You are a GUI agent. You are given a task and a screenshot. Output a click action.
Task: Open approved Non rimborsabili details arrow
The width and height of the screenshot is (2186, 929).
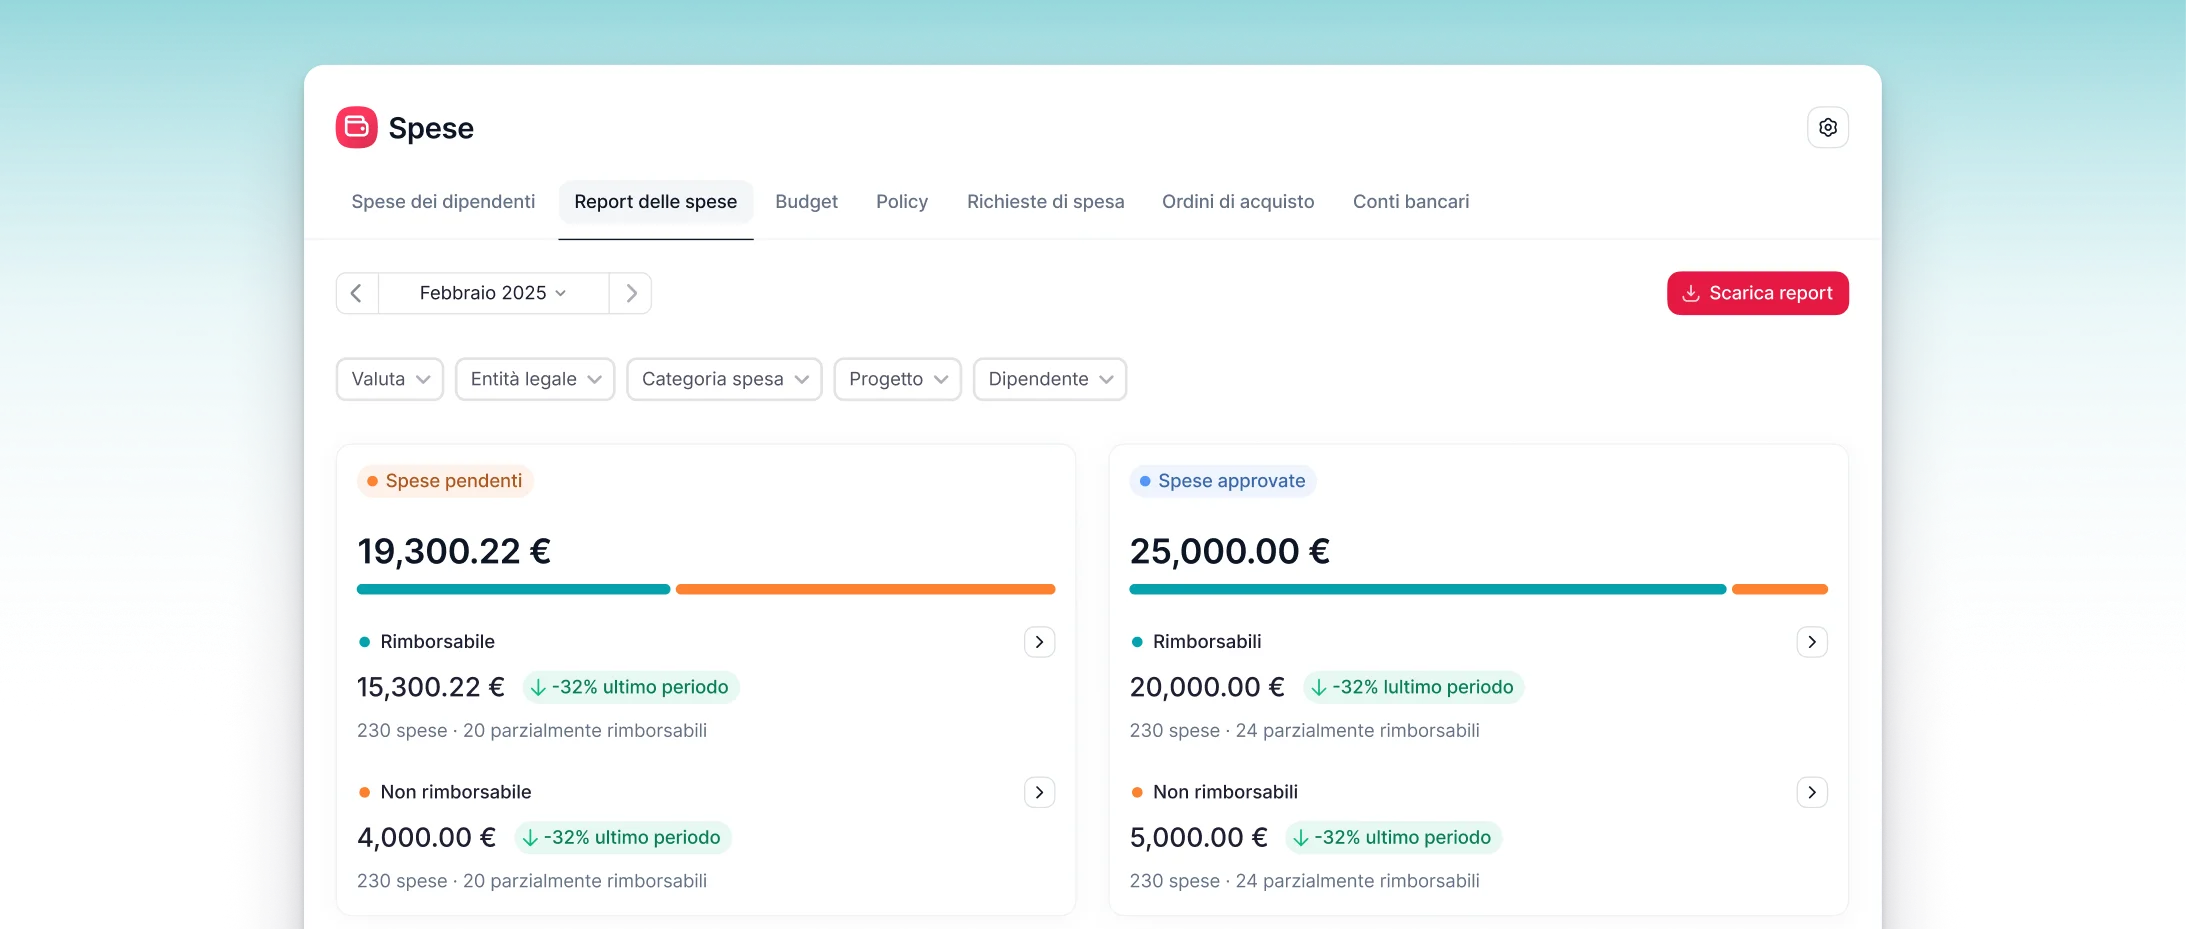click(1811, 792)
